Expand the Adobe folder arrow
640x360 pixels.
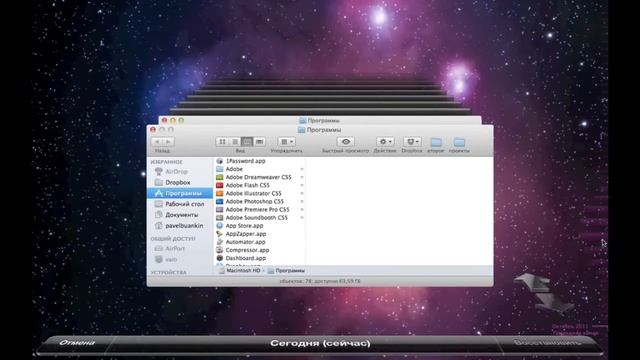coord(302,169)
